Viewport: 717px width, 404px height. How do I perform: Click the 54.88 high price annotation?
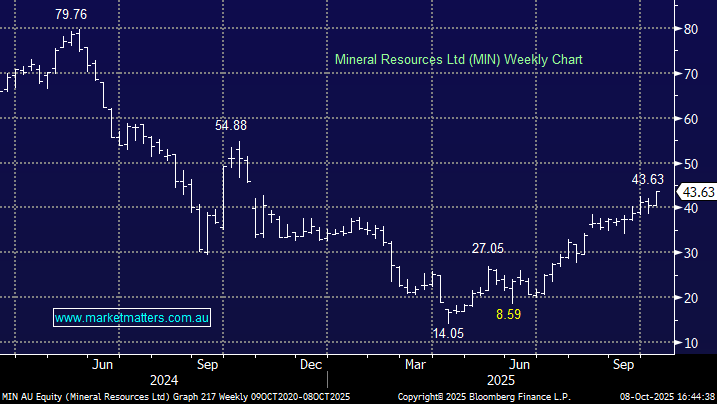click(231, 126)
